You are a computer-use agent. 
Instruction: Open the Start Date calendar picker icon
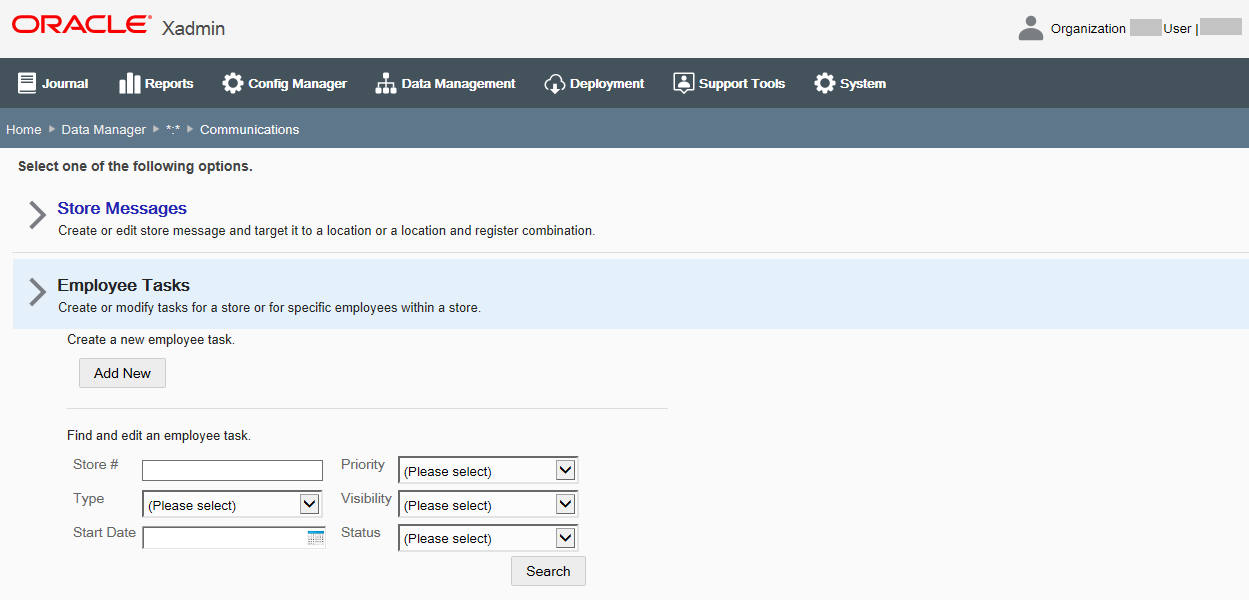click(x=317, y=537)
